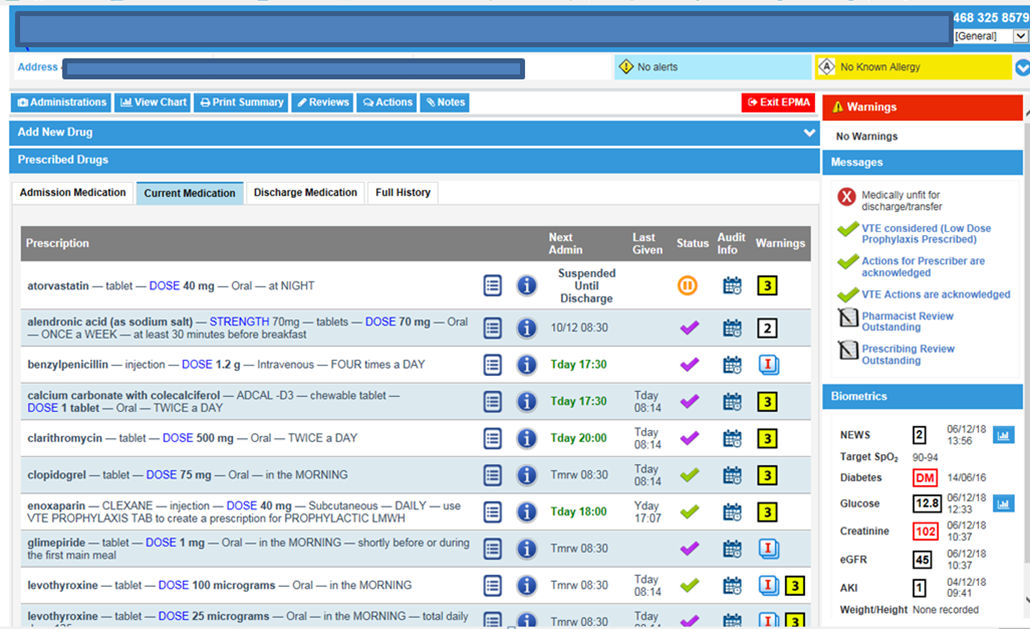1030x629 pixels.
Task: Open the interaction warning icon for levothyroxine 100 micrograms
Action: (769, 585)
